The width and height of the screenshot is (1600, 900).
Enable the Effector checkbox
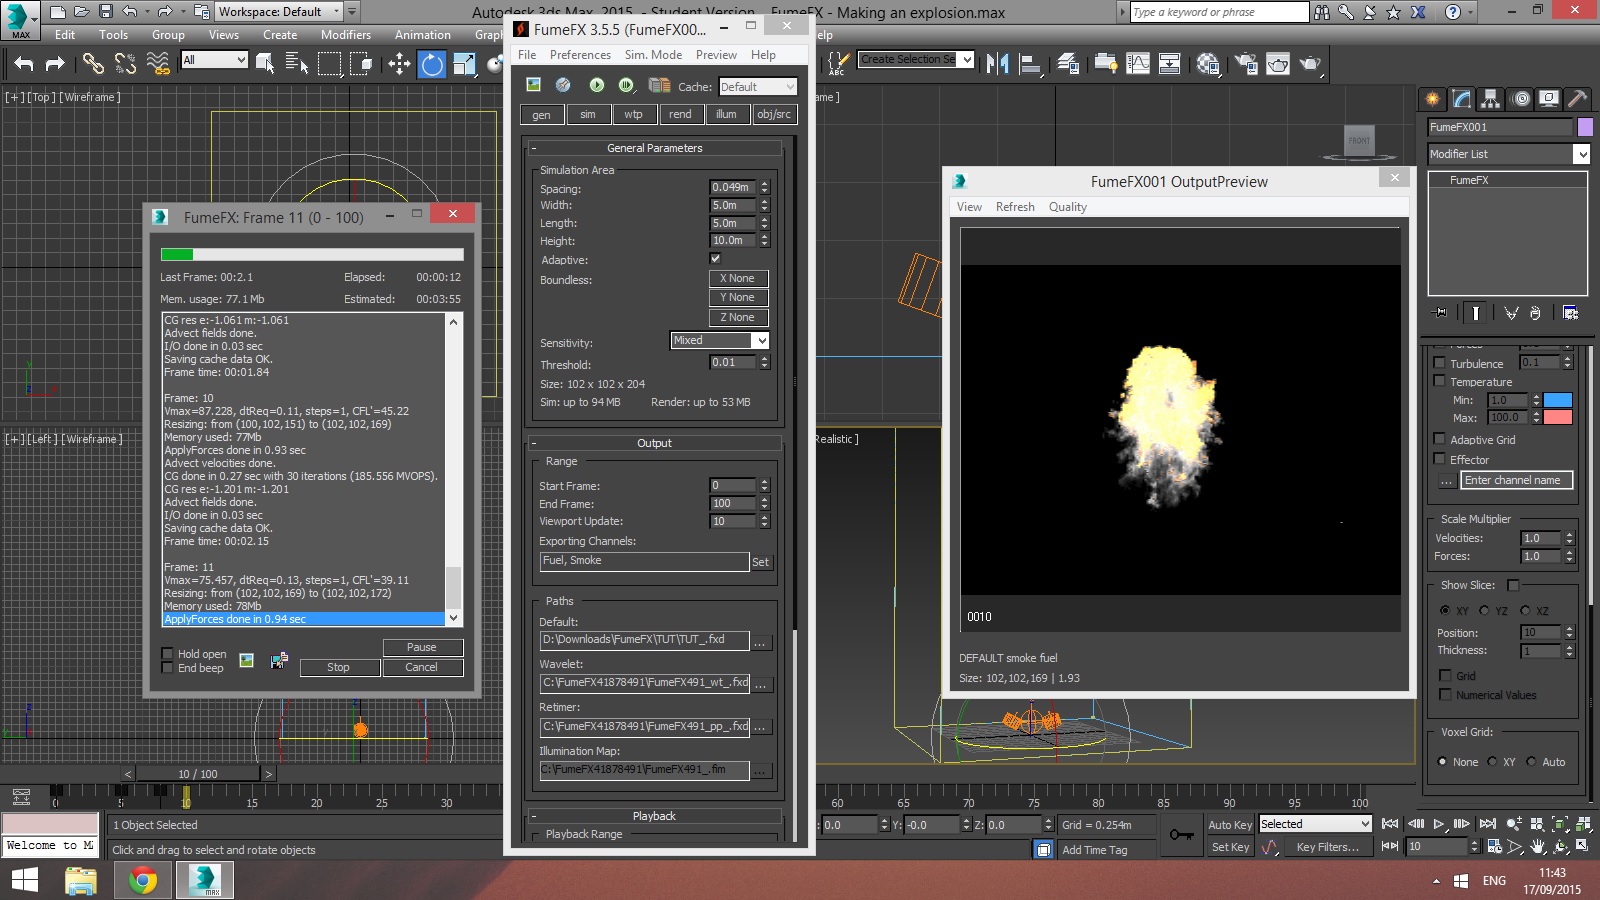coord(1439,459)
